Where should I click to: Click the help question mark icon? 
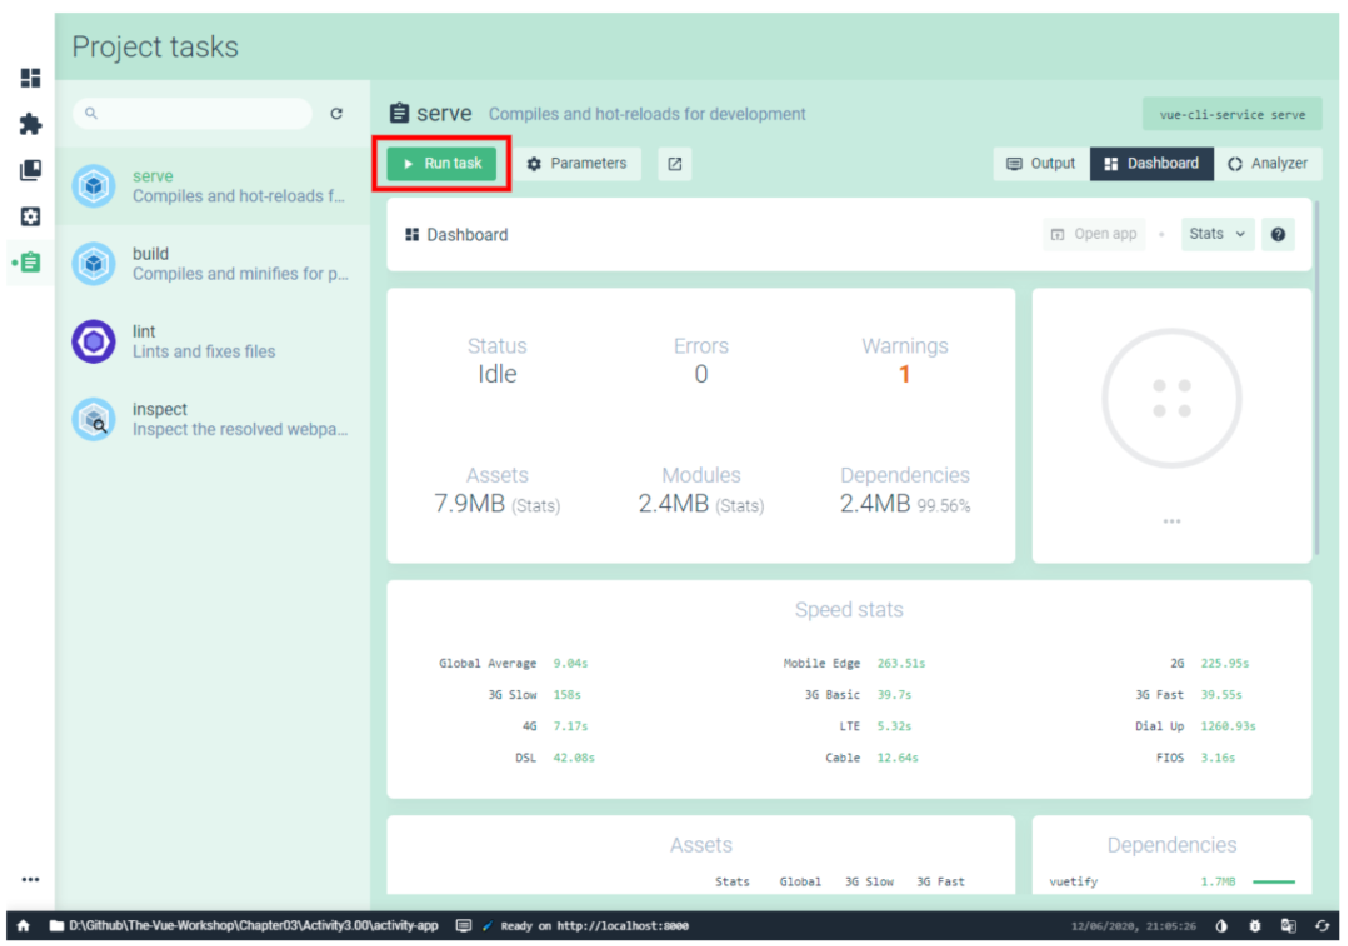1278,234
